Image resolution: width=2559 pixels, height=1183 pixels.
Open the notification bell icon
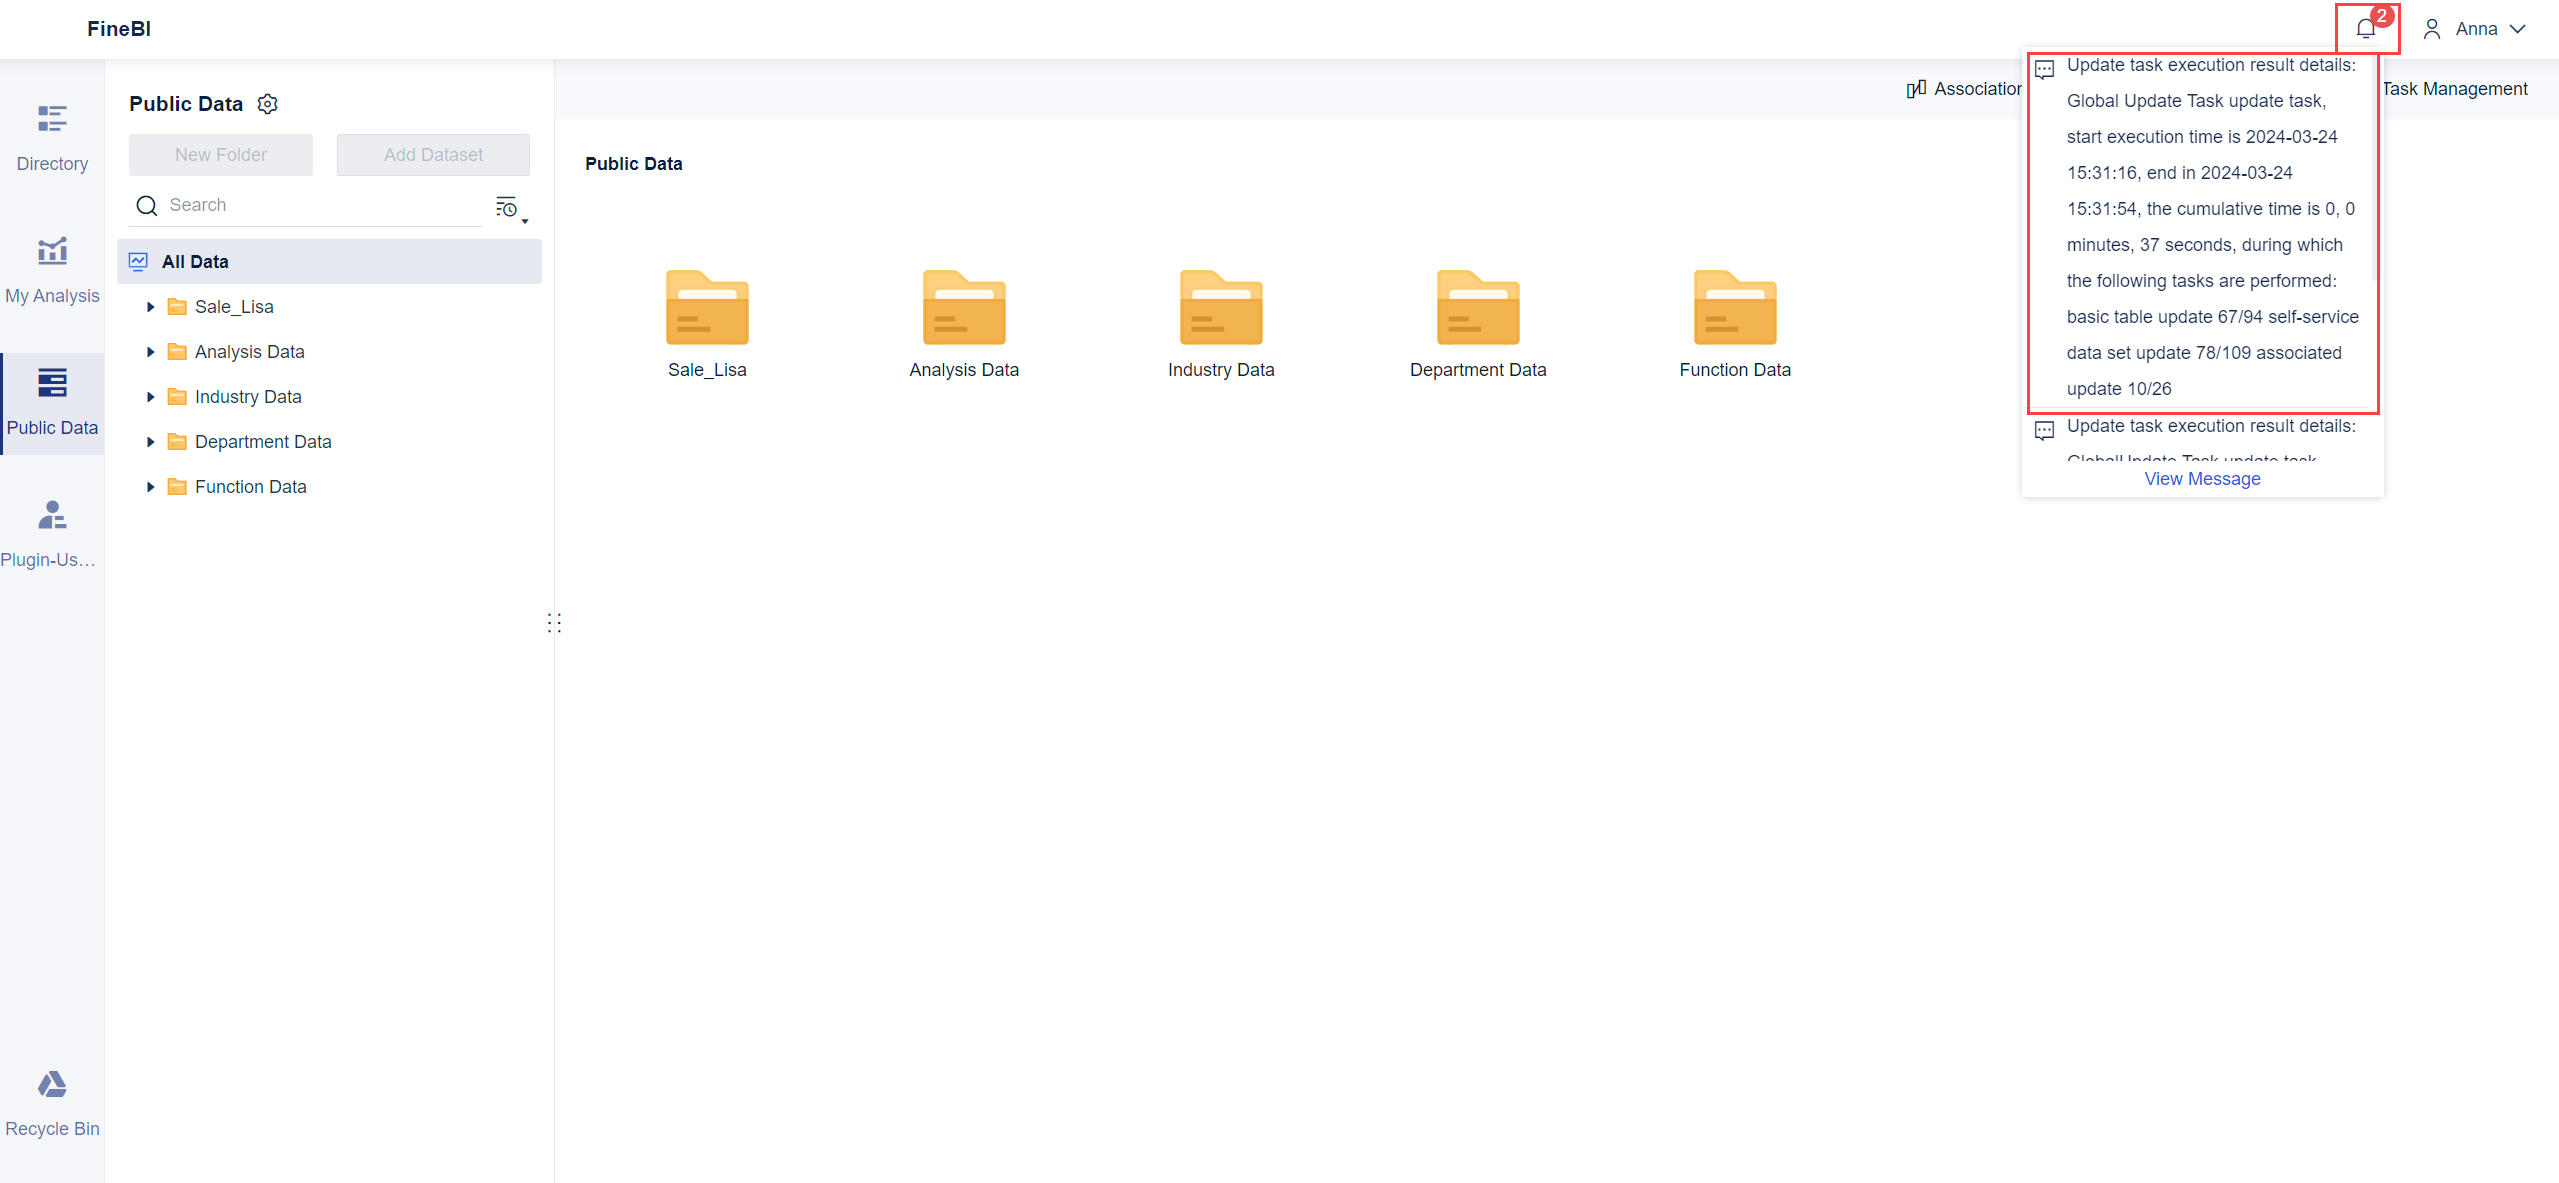(2365, 29)
